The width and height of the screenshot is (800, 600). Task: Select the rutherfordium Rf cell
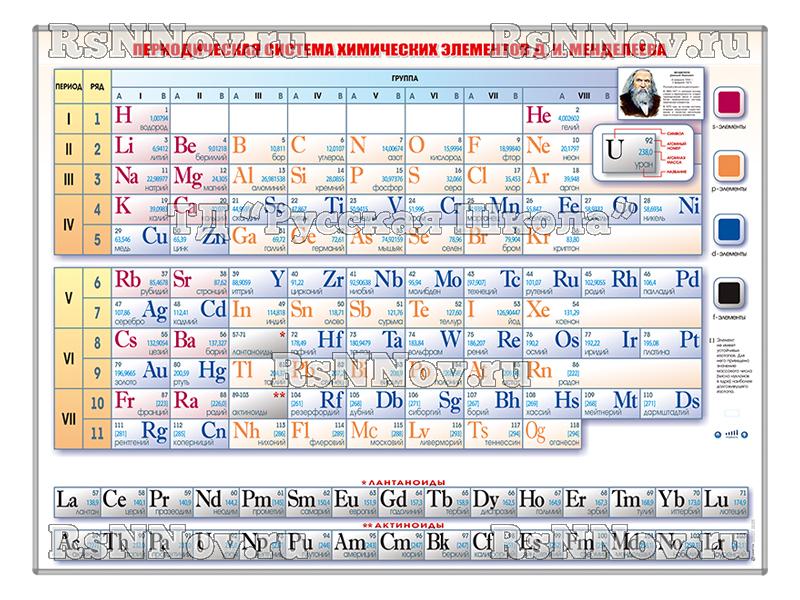coord(317,404)
